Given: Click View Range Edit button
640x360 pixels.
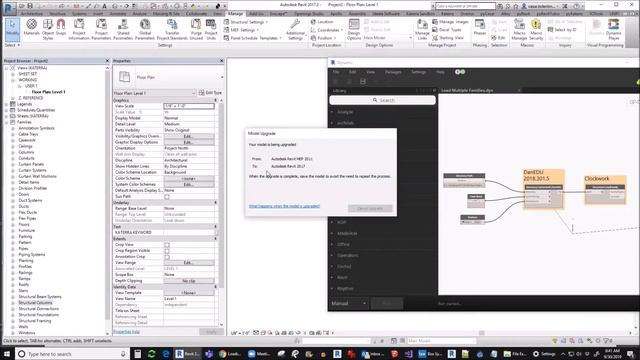Looking at the screenshot, I should point(189,262).
